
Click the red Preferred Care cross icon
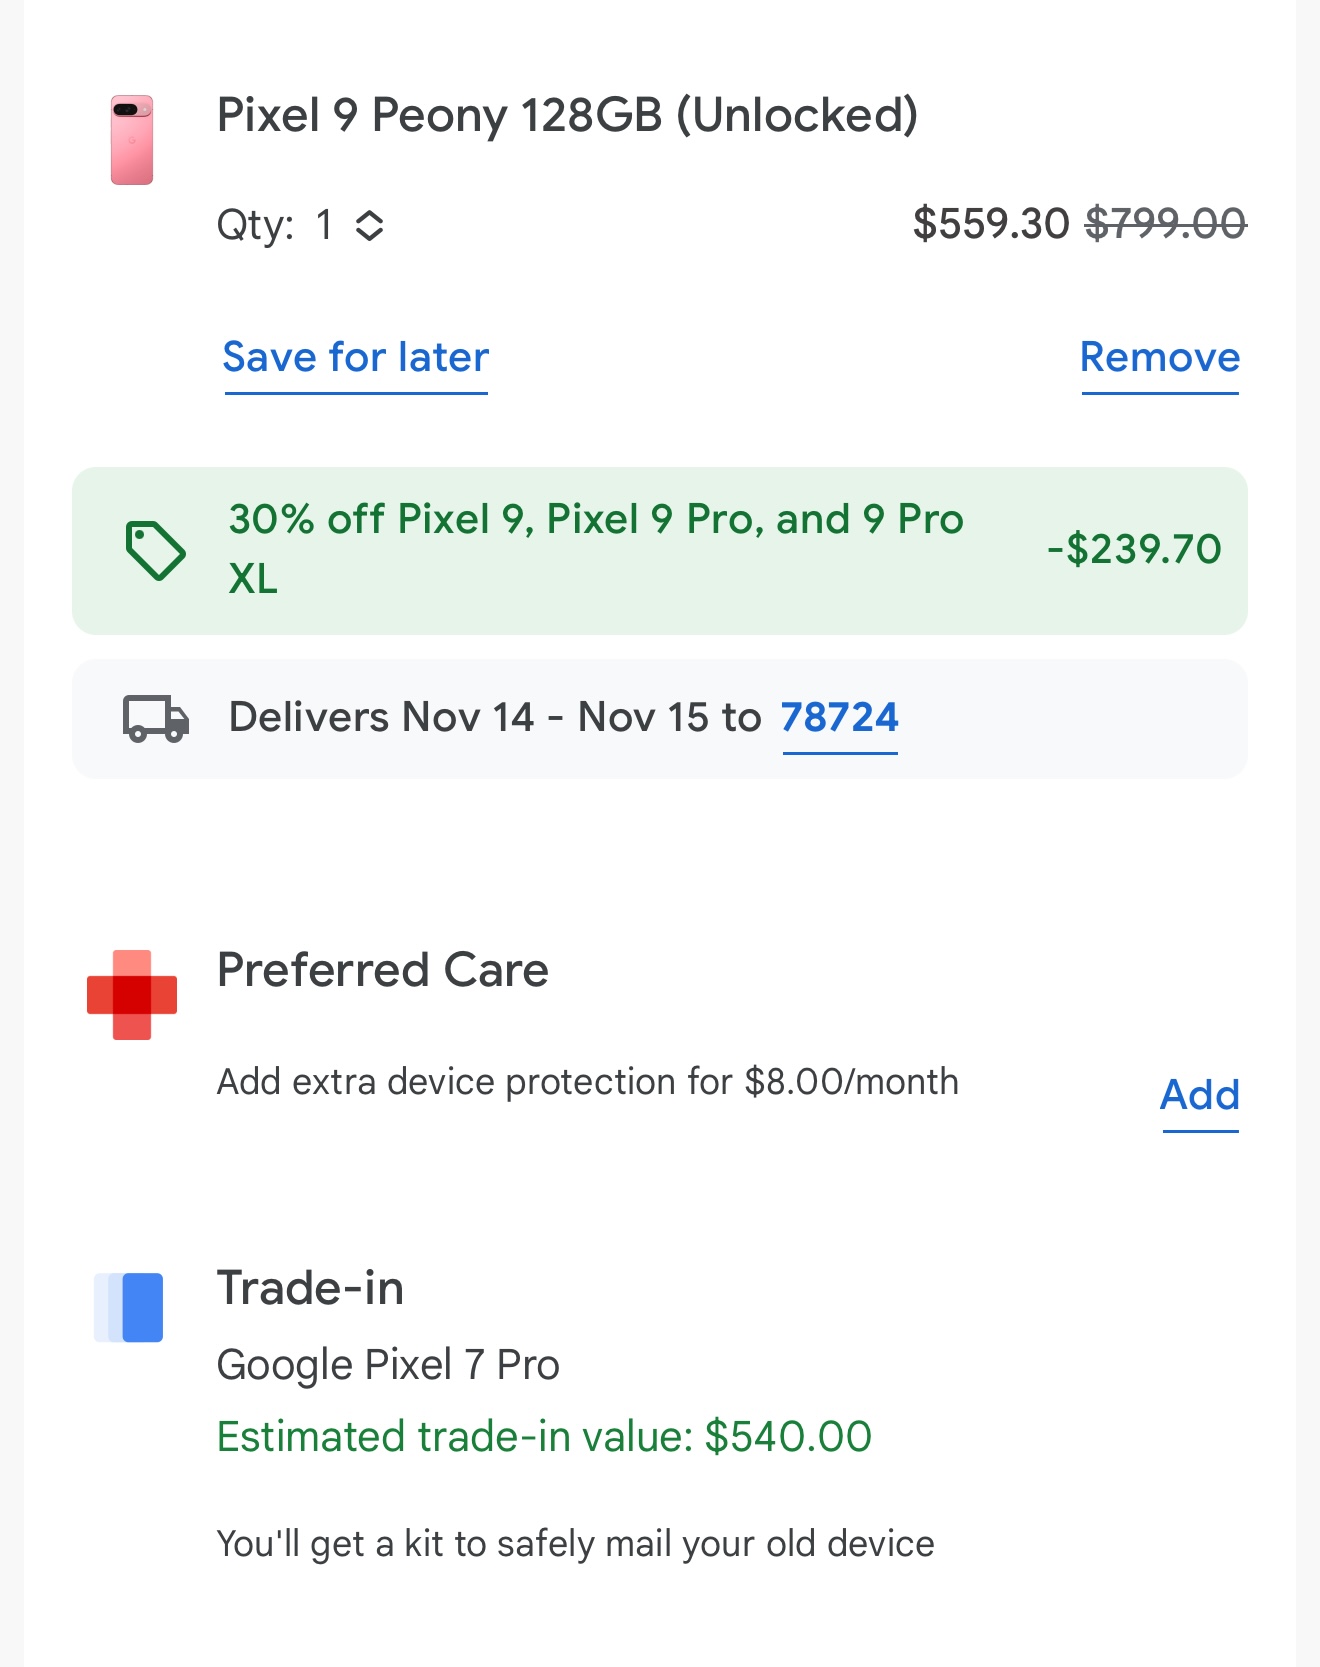pyautogui.click(x=132, y=994)
